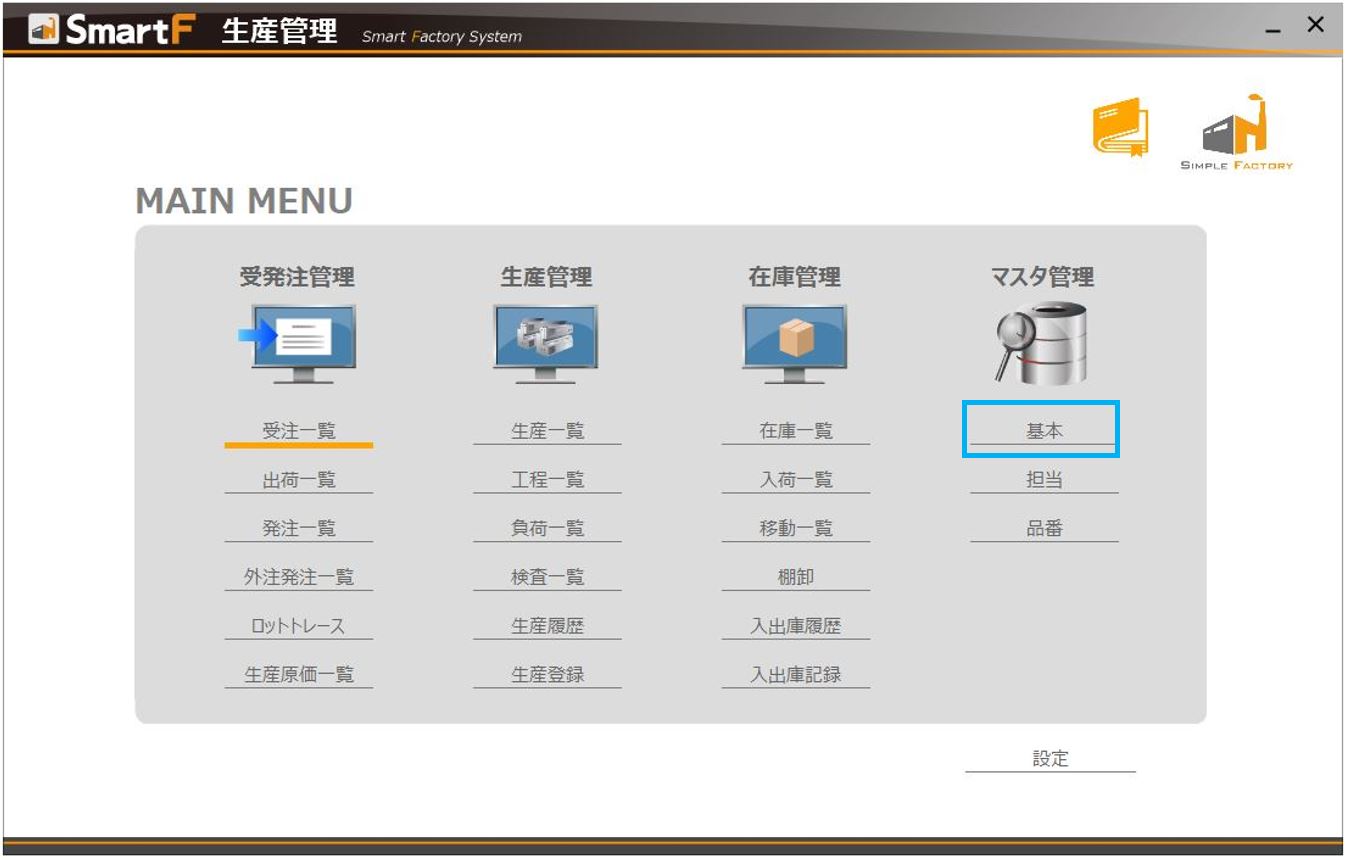1348x860 pixels.
Task: Open 在庫一覧 inventory list
Action: (796, 431)
